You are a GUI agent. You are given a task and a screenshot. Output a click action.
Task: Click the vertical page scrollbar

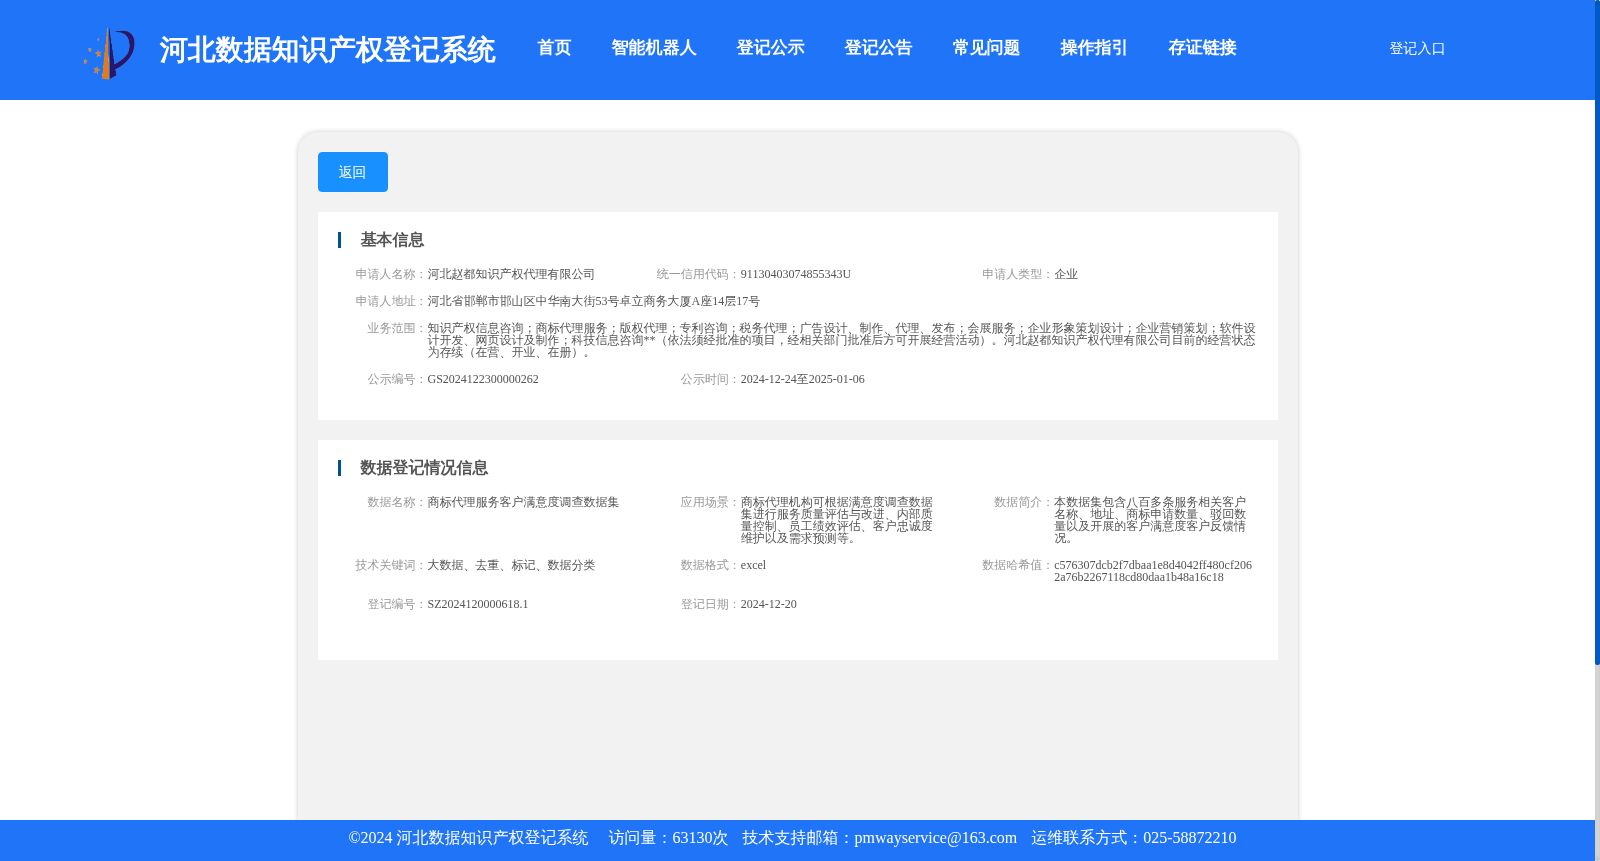click(1597, 332)
